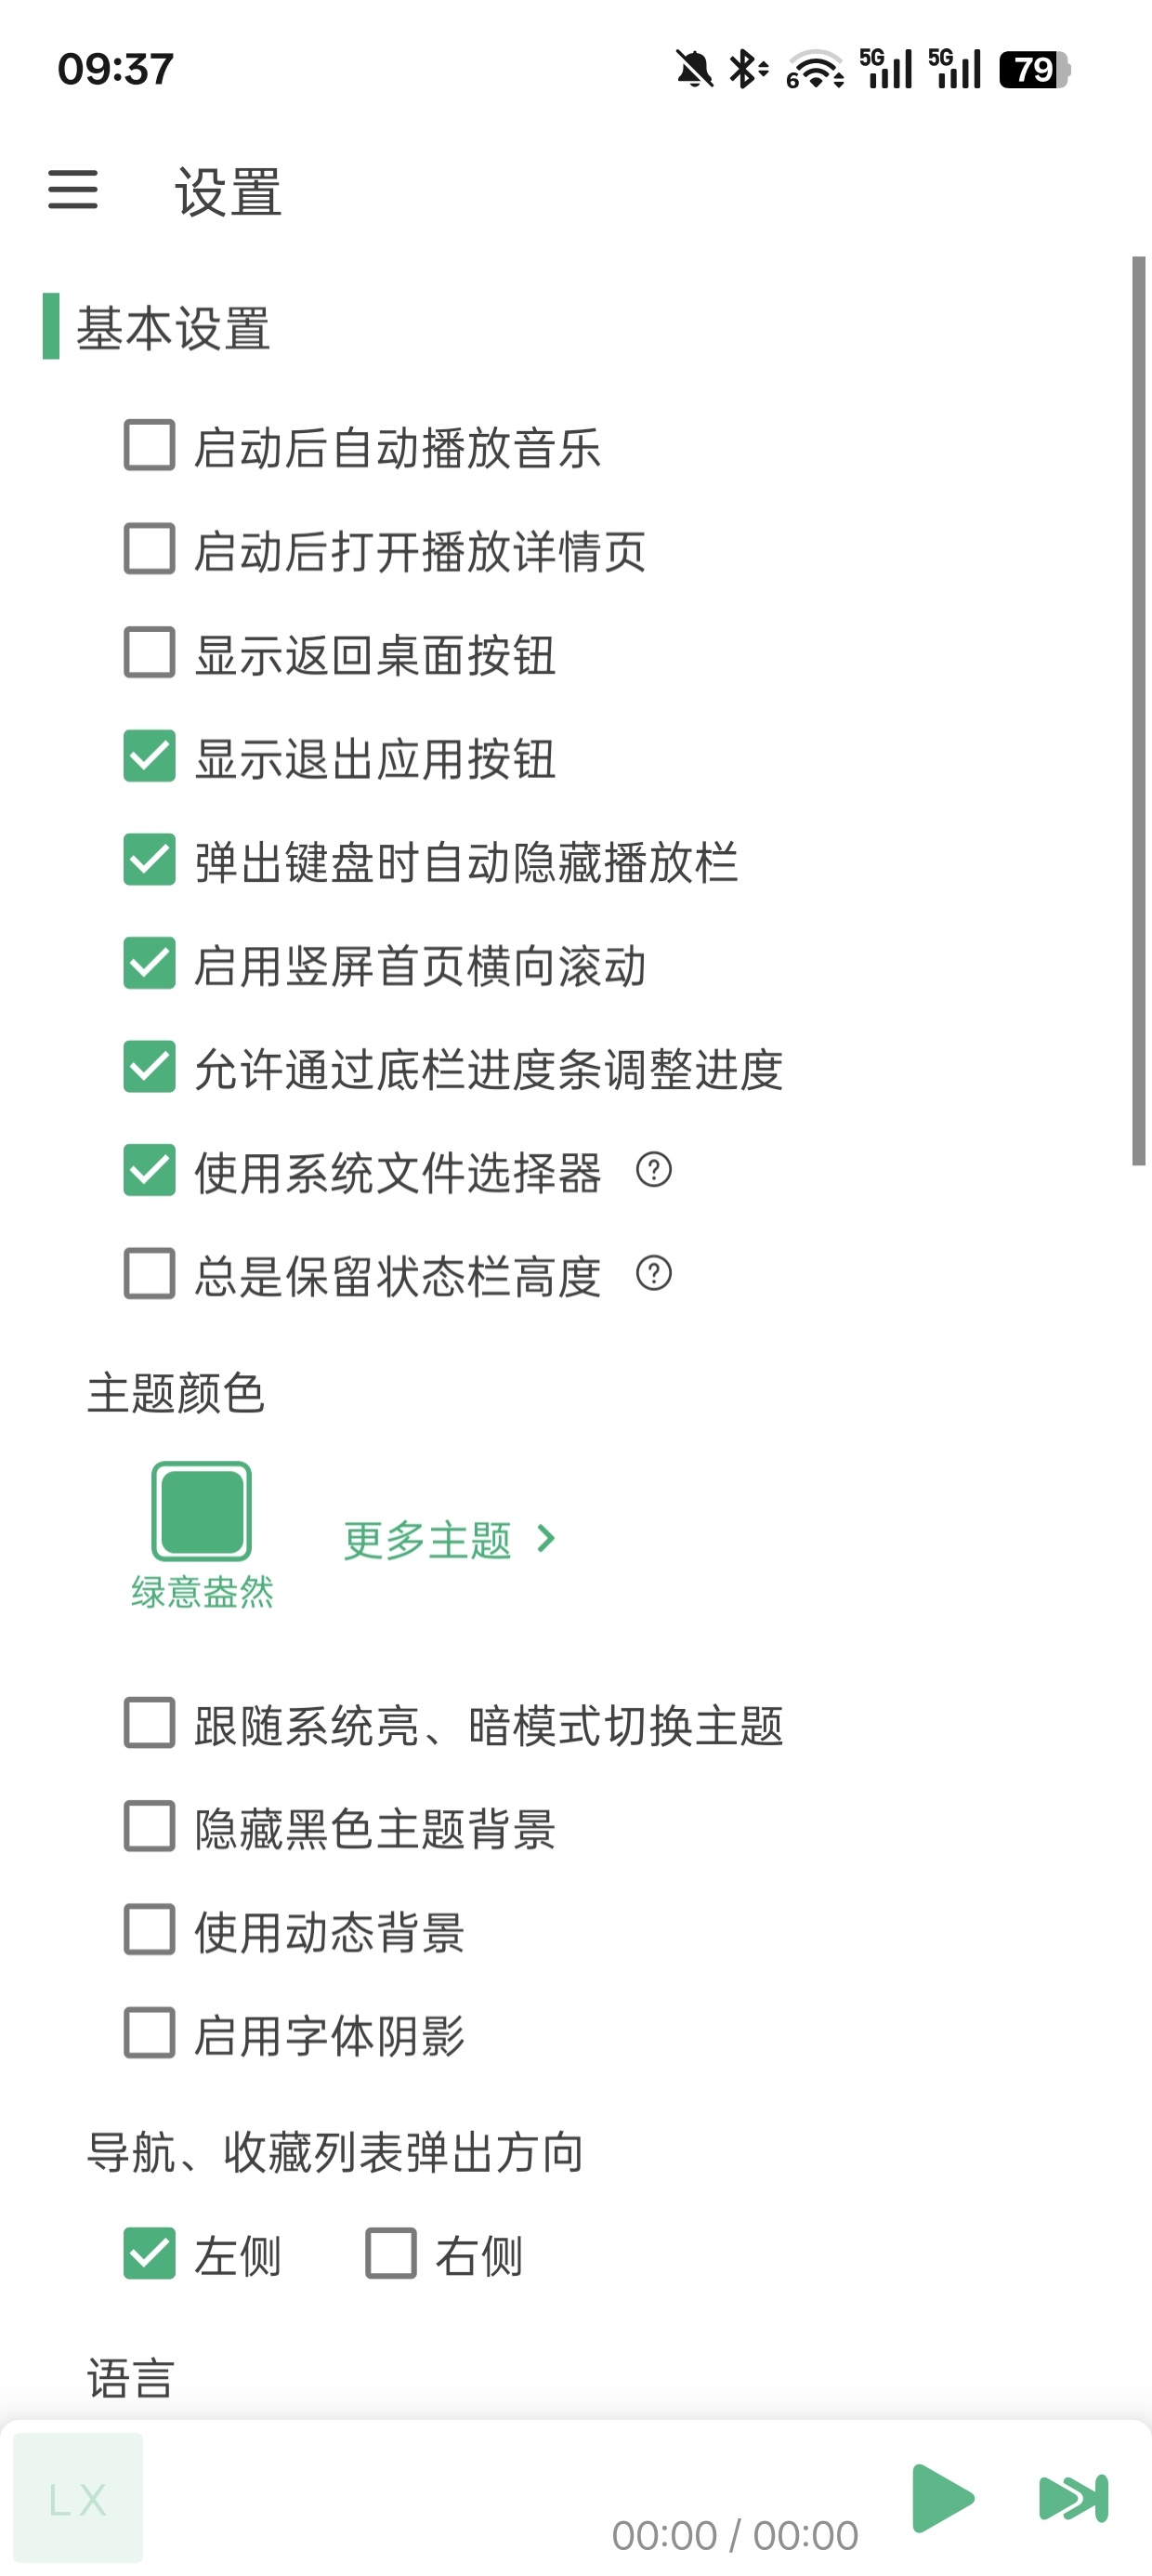This screenshot has width=1152, height=2576.
Task: Enable 跟随系统亮、暗模式切换主题 checkbox
Action: (150, 1723)
